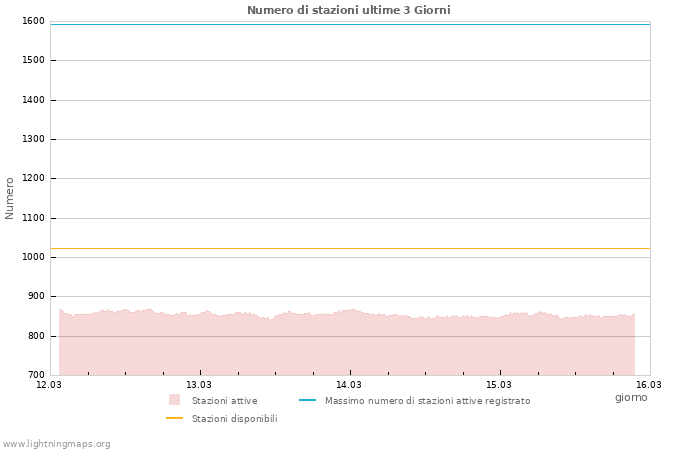Click the blue legend line marker
This screenshot has height=450, width=700.
point(307,400)
